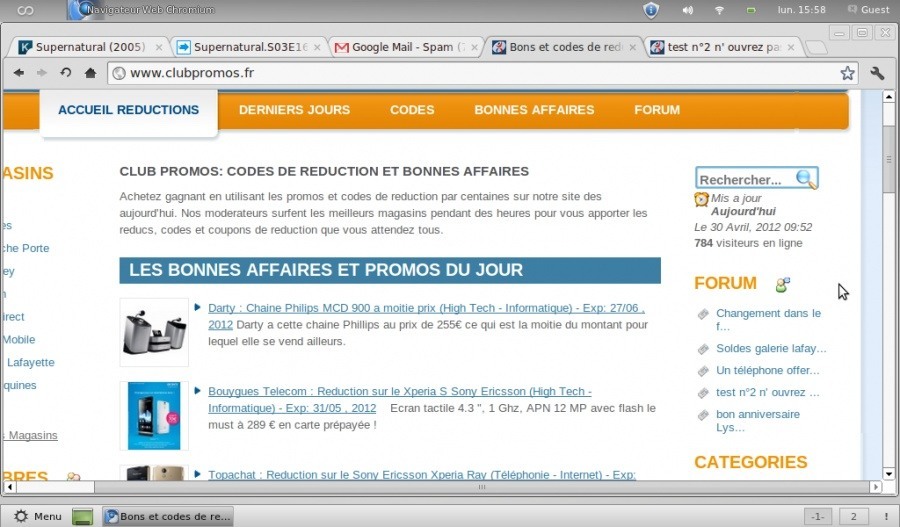Viewport: 900px width, 527px height.
Task: Open the Soldes galerie lafay... forum link
Action: (771, 349)
